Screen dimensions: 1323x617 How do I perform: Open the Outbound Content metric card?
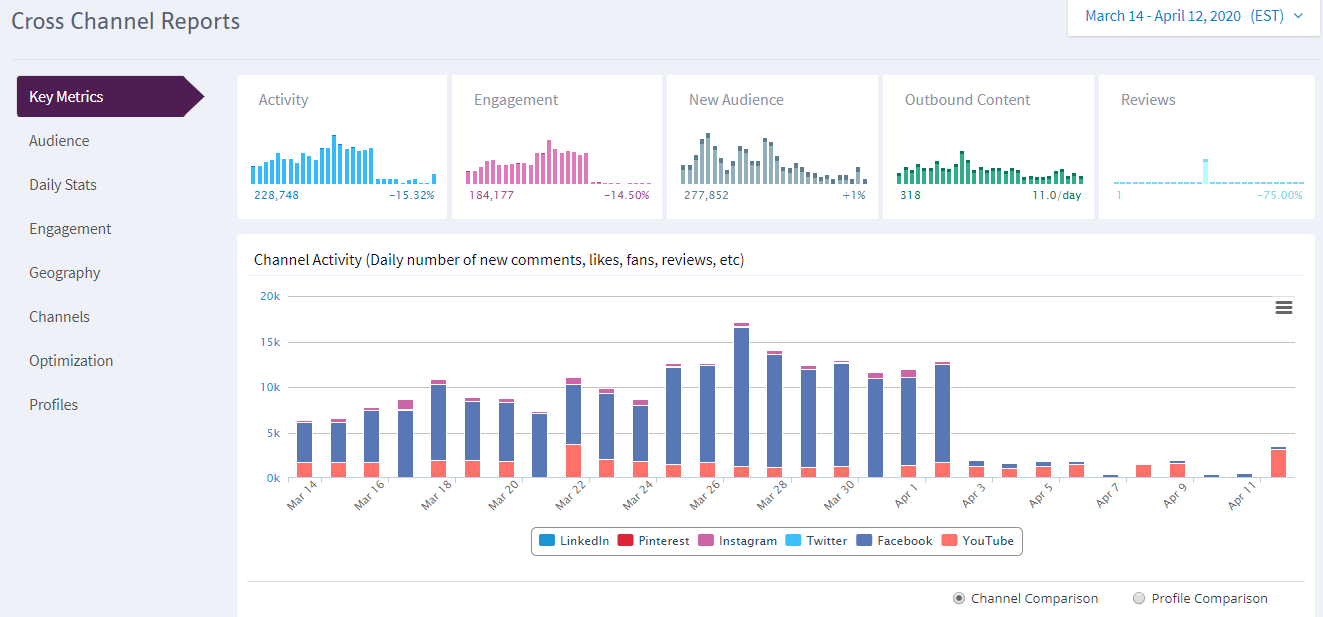[988, 147]
